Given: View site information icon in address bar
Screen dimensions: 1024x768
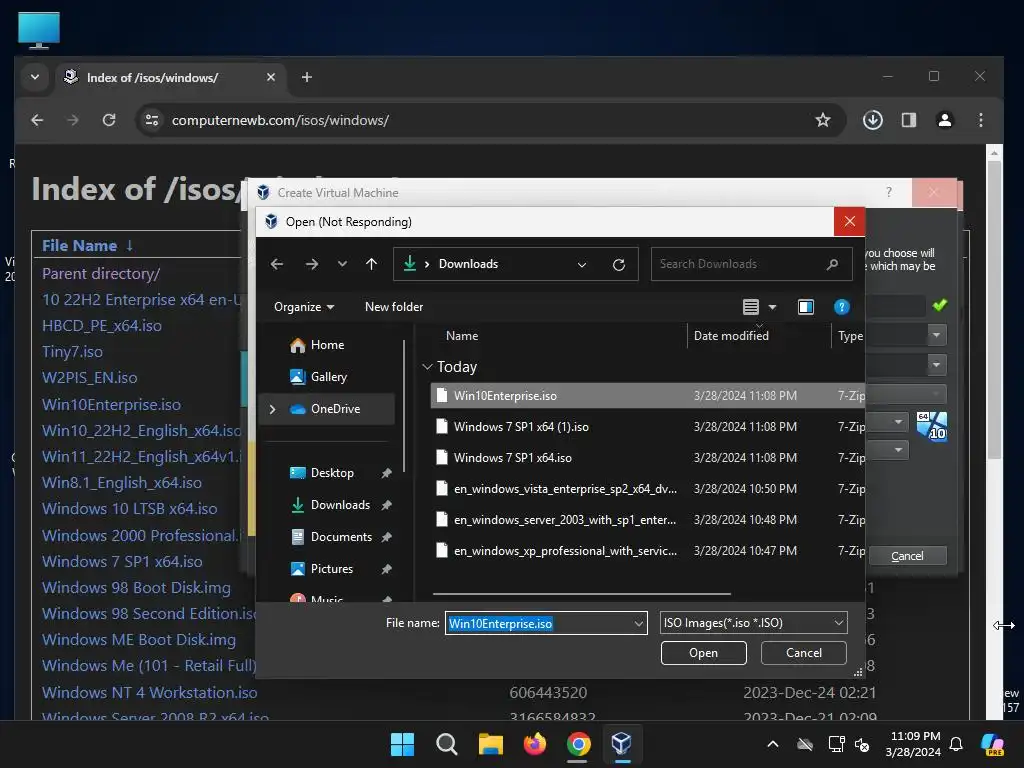Looking at the screenshot, I should click(x=152, y=120).
